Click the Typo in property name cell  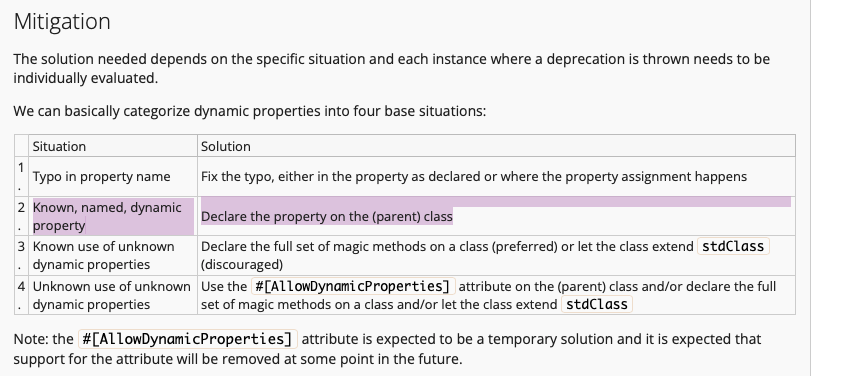(x=101, y=177)
